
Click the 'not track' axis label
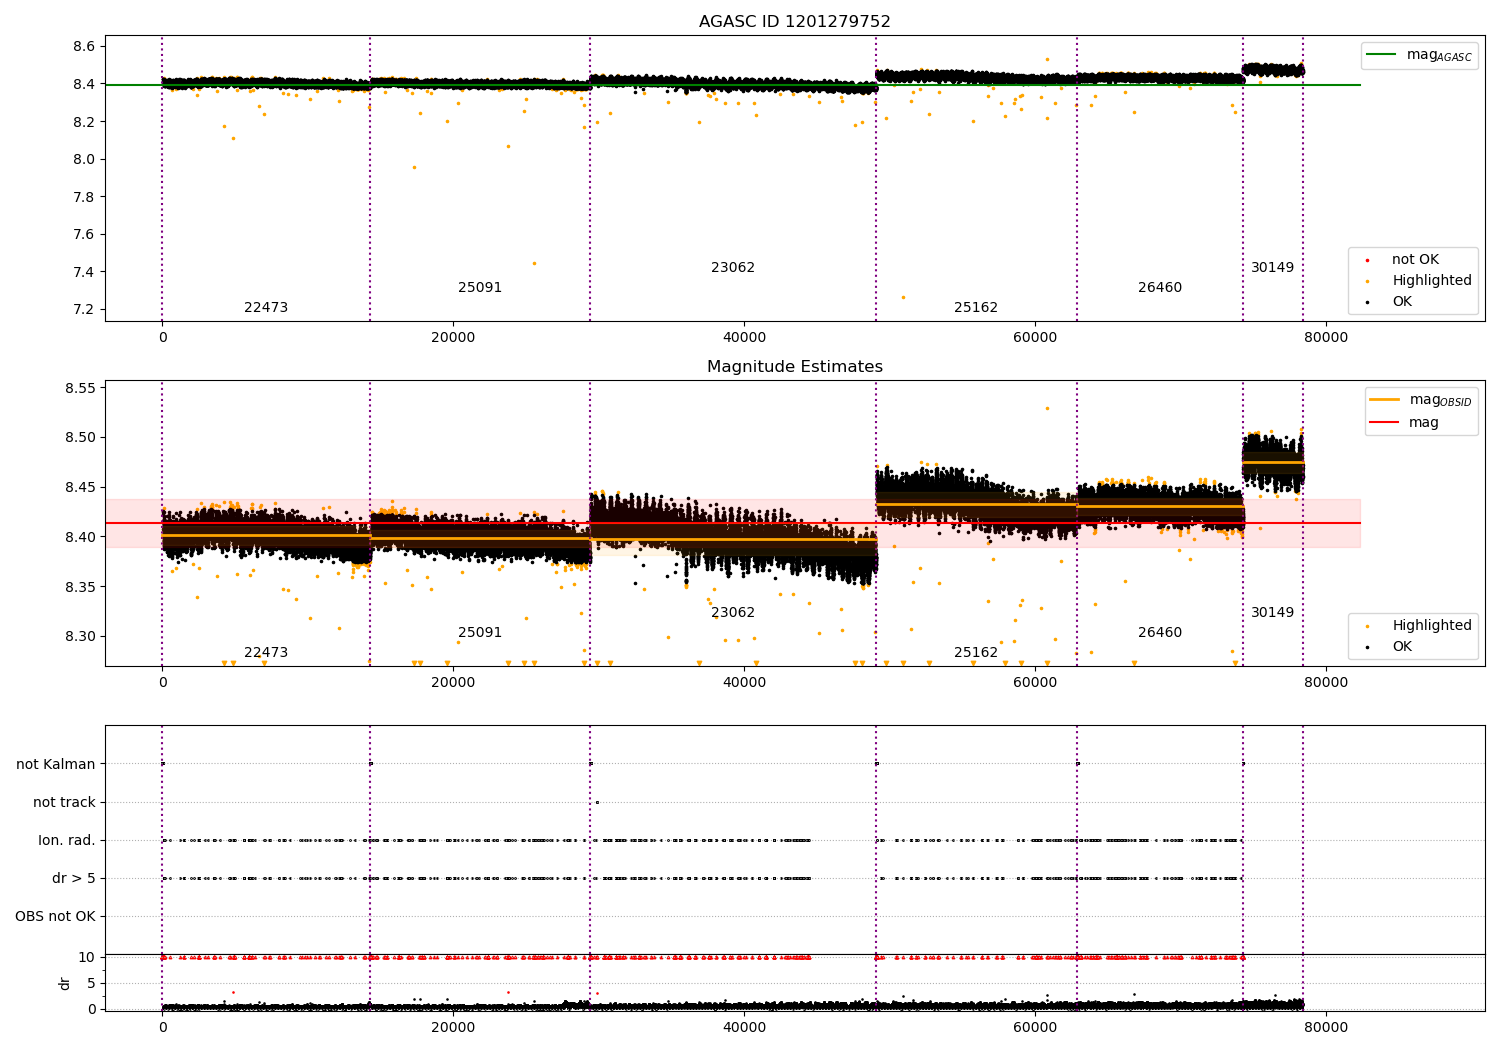[64, 802]
